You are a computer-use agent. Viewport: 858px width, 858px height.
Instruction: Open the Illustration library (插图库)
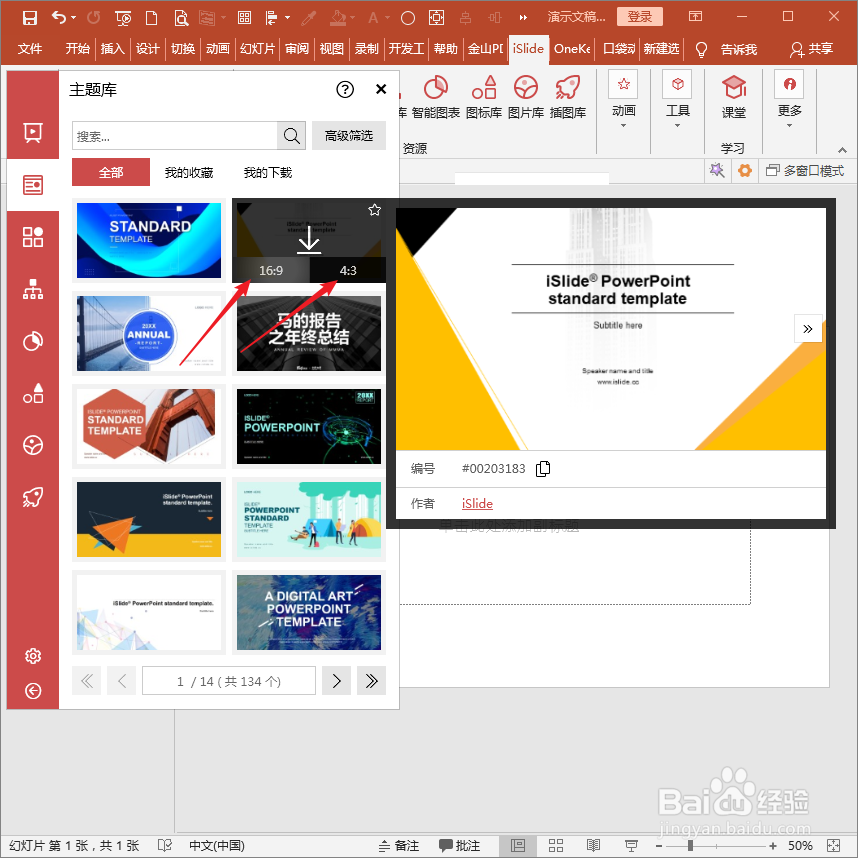(567, 97)
